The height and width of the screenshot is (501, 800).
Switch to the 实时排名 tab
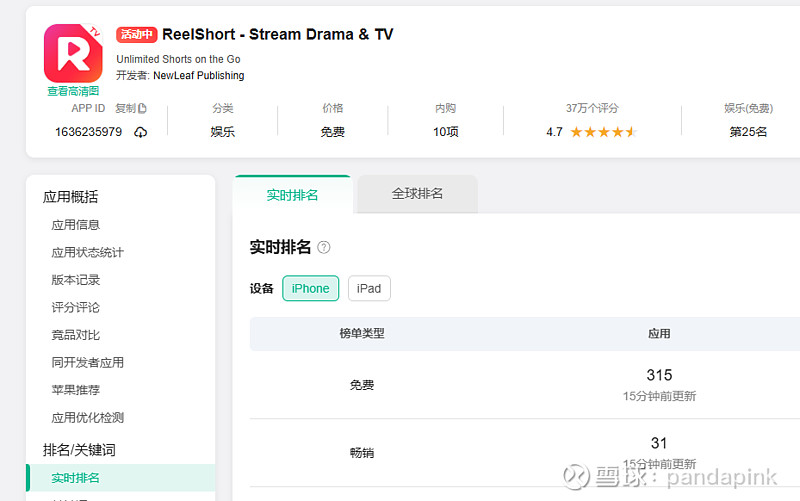tap(292, 195)
